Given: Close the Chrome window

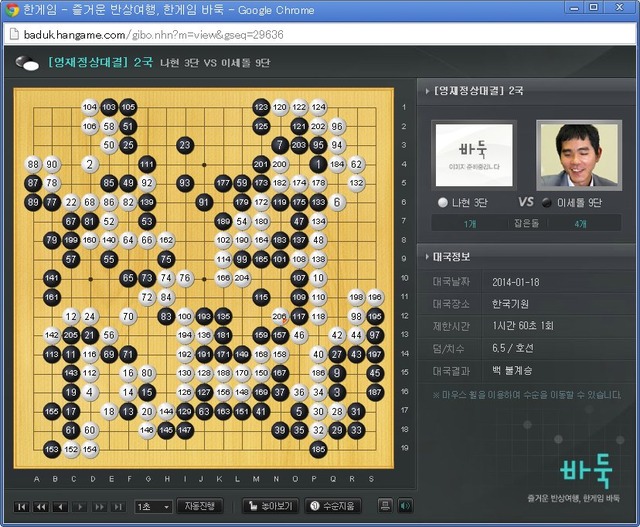Looking at the screenshot, I should (620, 7).
